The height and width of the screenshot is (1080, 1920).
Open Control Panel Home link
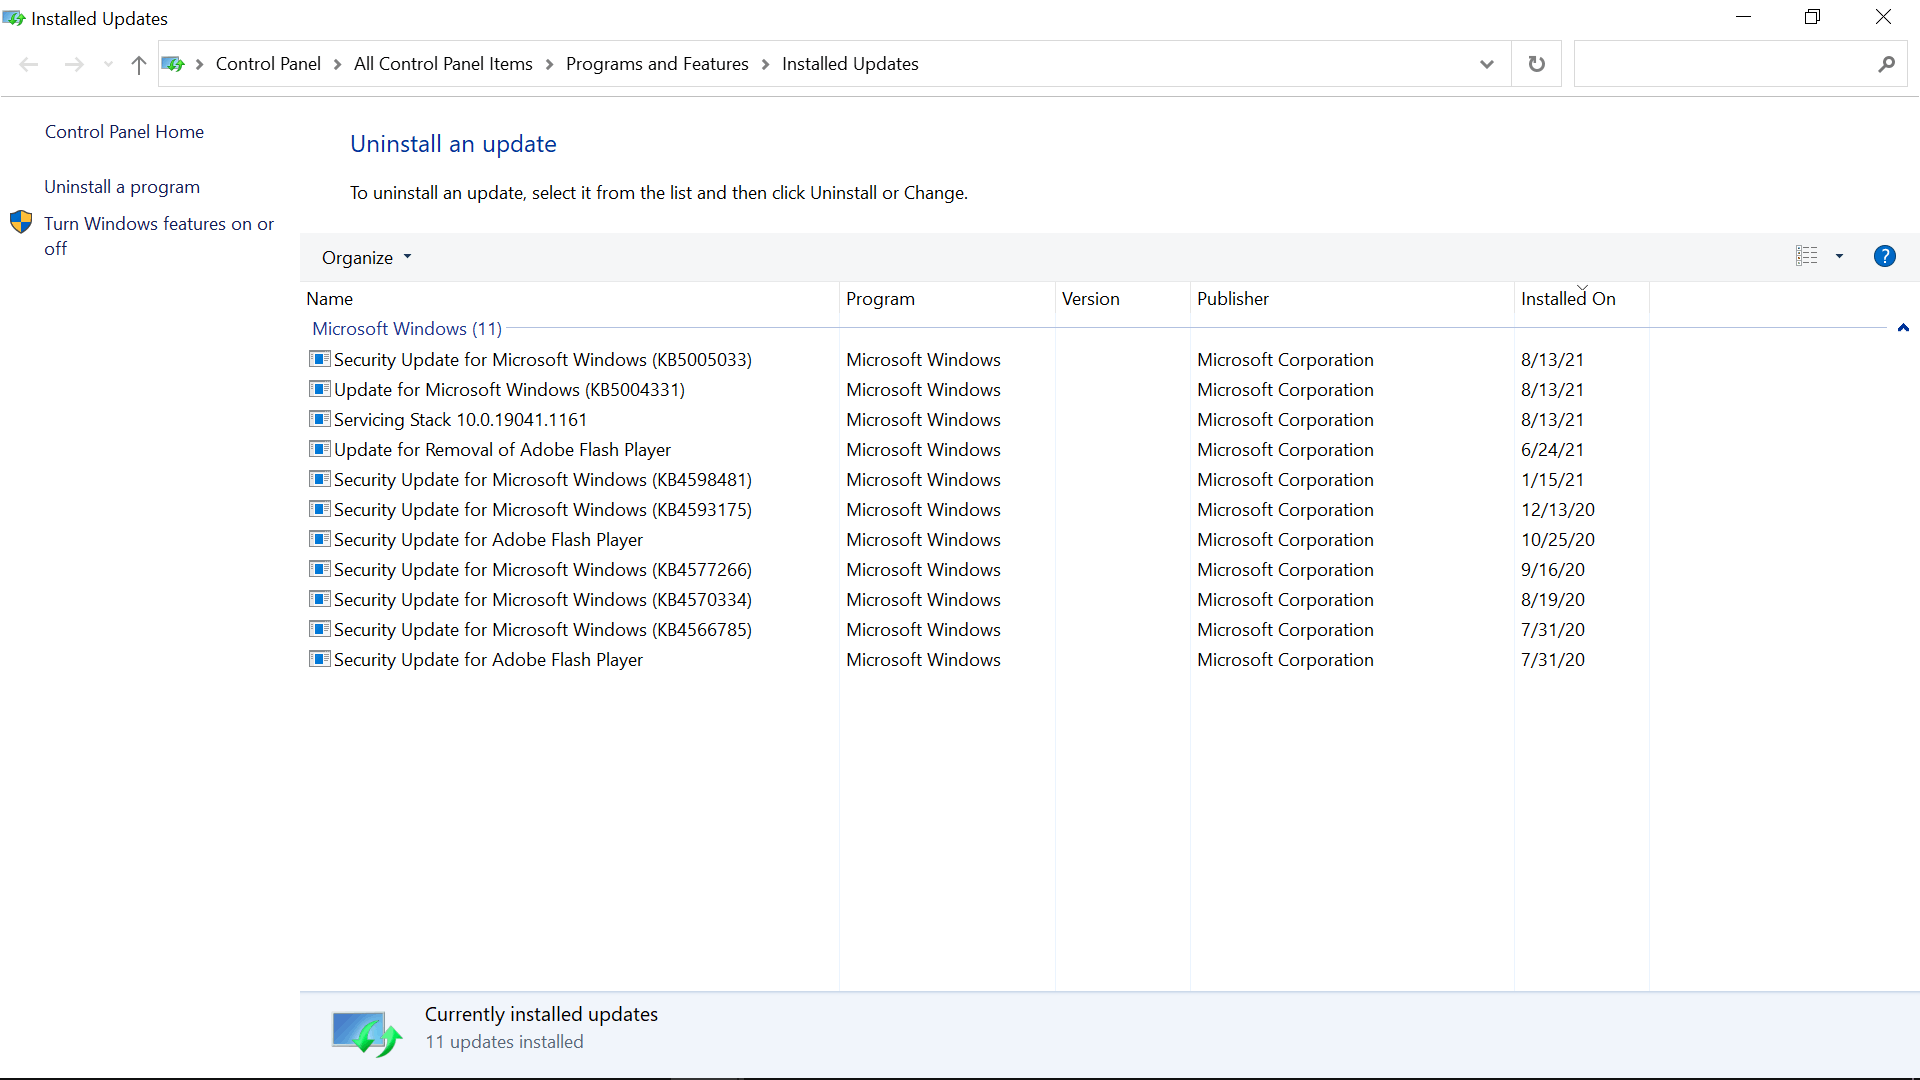point(124,132)
